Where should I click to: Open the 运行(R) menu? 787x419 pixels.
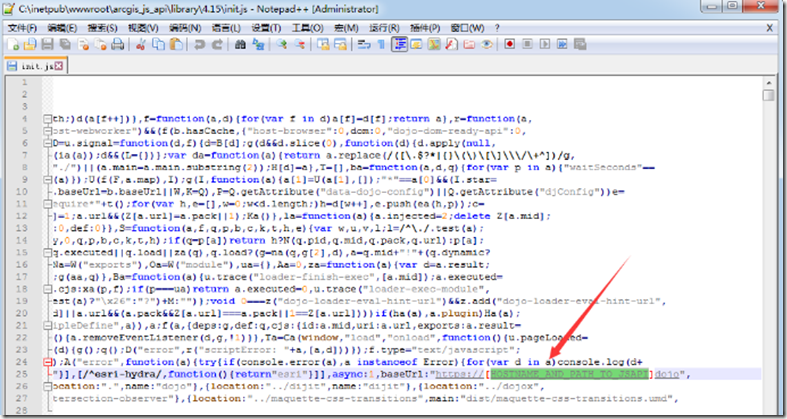(x=384, y=28)
